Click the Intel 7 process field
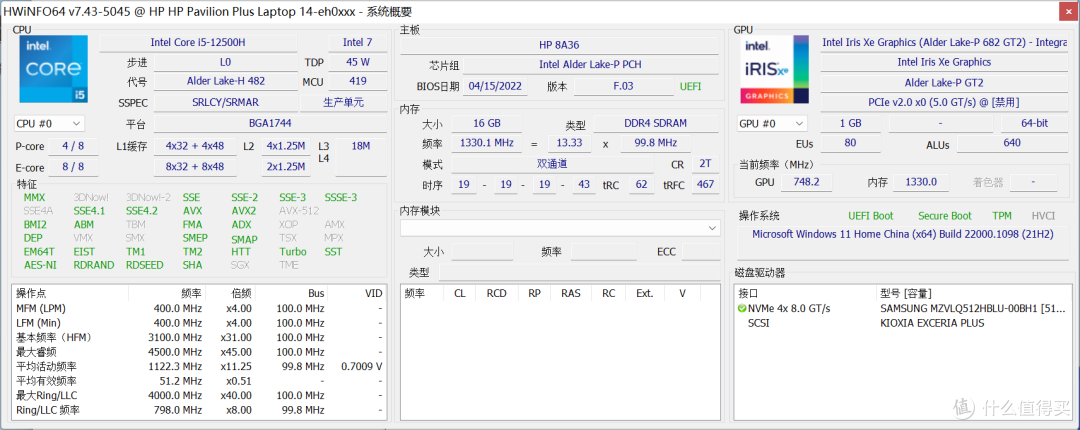The image size is (1080, 430). [x=357, y=43]
